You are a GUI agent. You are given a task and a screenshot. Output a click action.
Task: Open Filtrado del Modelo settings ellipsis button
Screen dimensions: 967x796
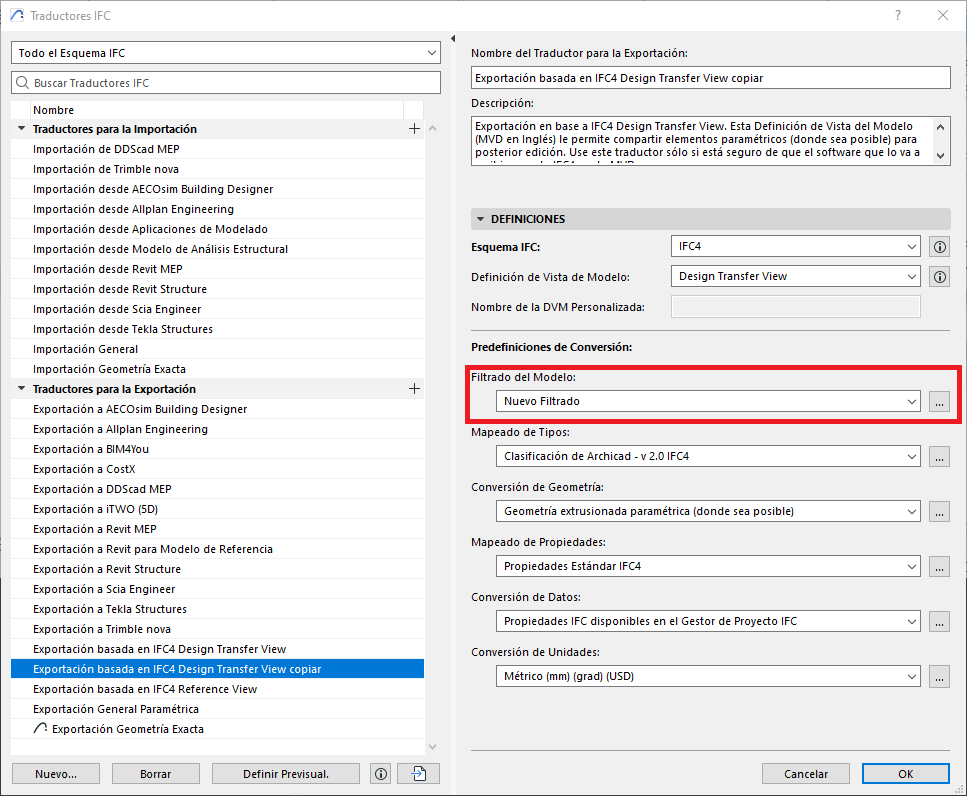[939, 401]
